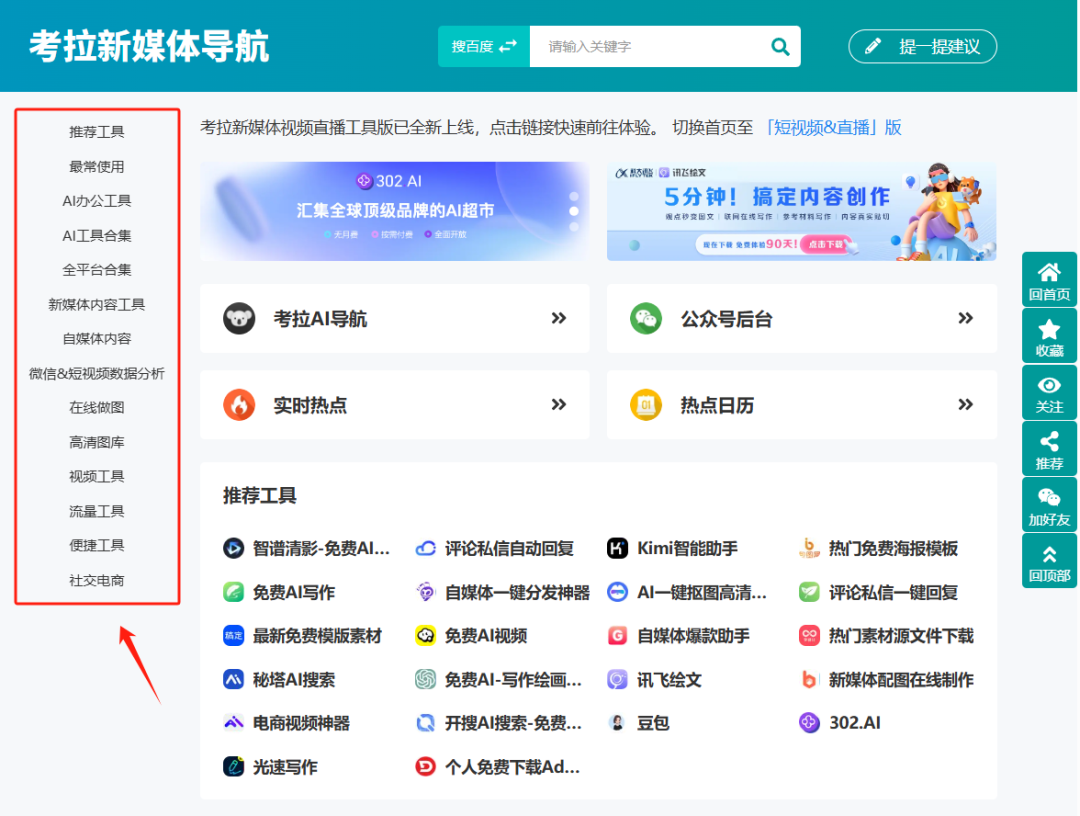Select 推荐工具 in the left sidebar
Image resolution: width=1080 pixels, height=816 pixels.
click(x=96, y=131)
